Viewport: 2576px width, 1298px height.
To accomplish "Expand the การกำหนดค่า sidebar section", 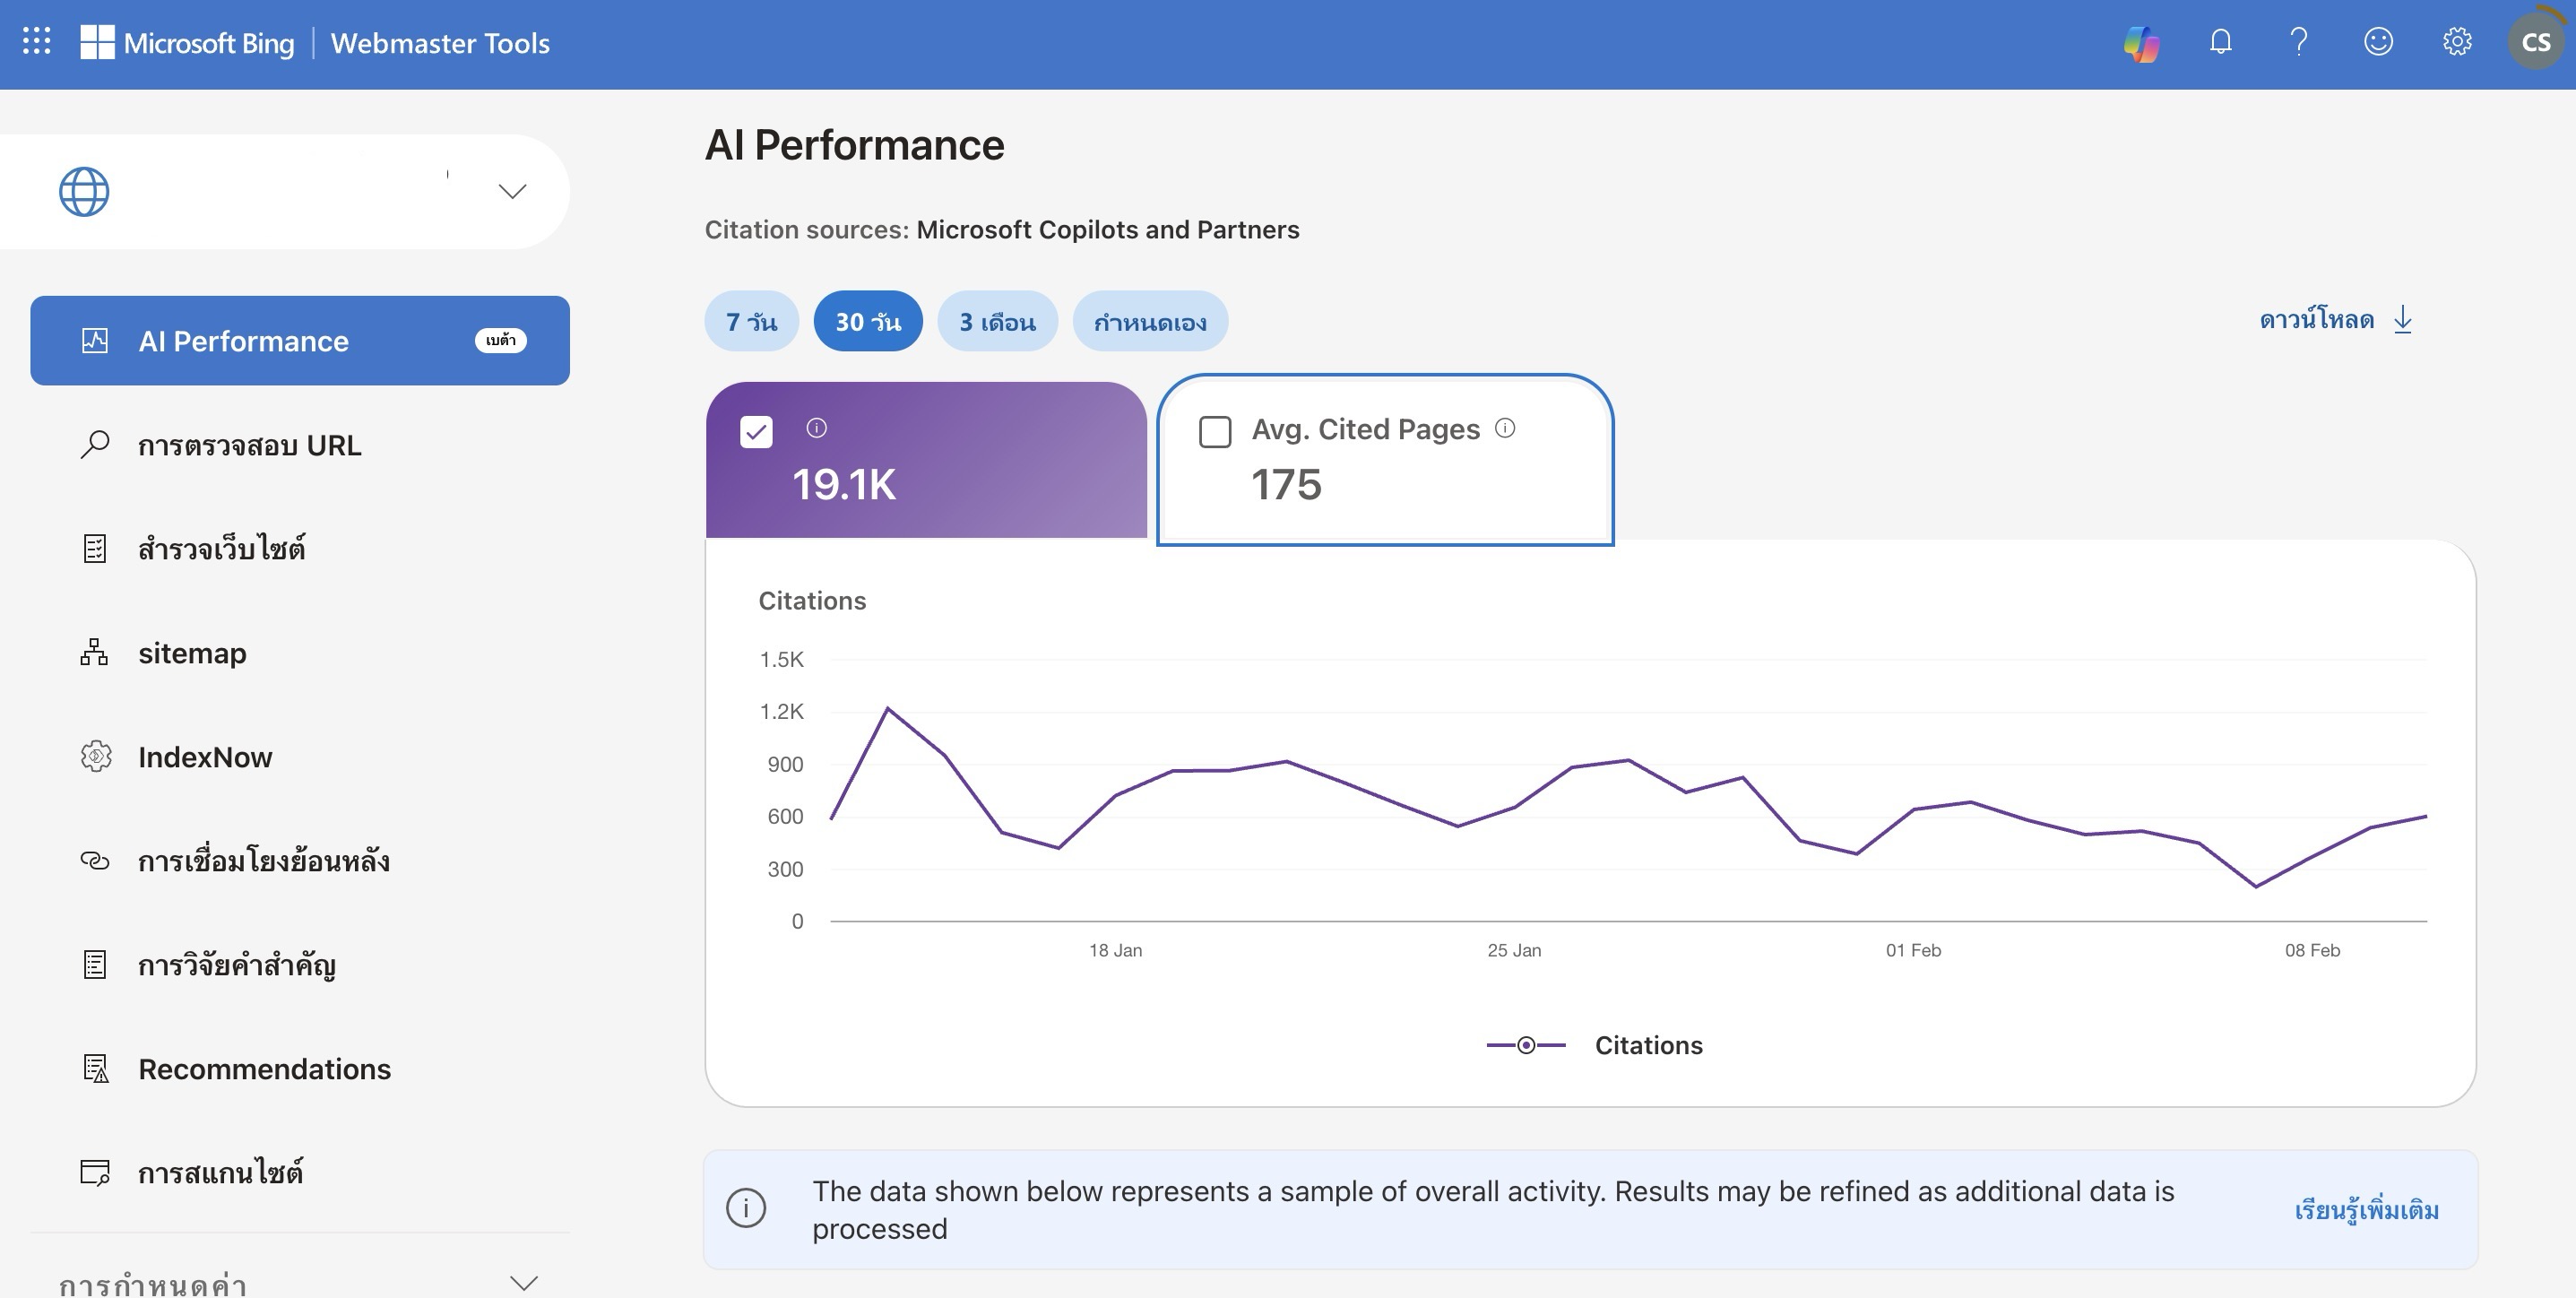I will point(524,1282).
